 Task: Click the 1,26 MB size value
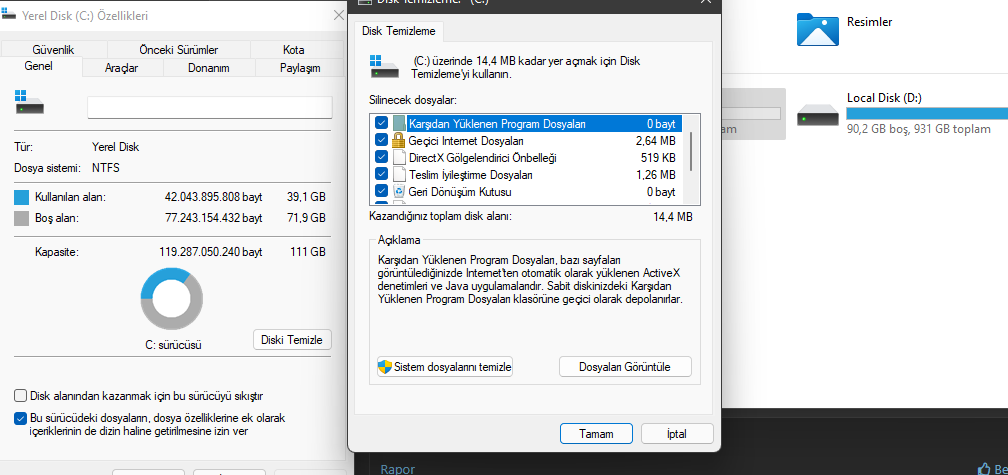point(656,175)
